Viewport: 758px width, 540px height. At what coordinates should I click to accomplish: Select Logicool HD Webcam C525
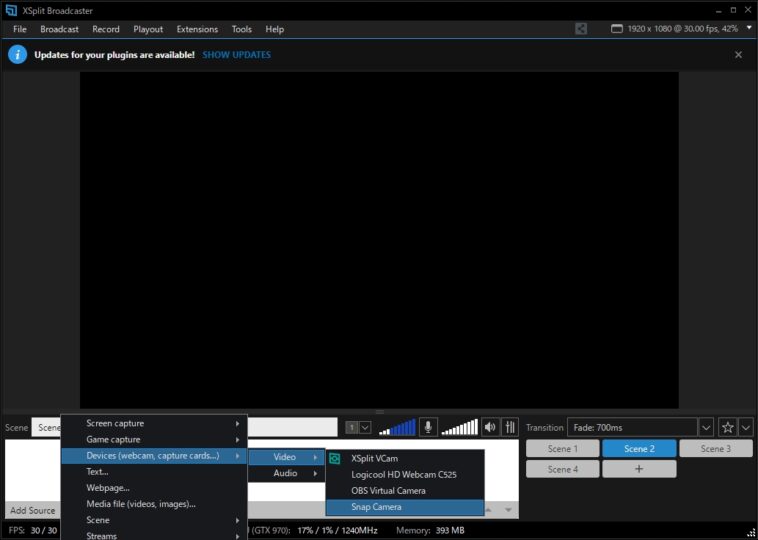405,475
